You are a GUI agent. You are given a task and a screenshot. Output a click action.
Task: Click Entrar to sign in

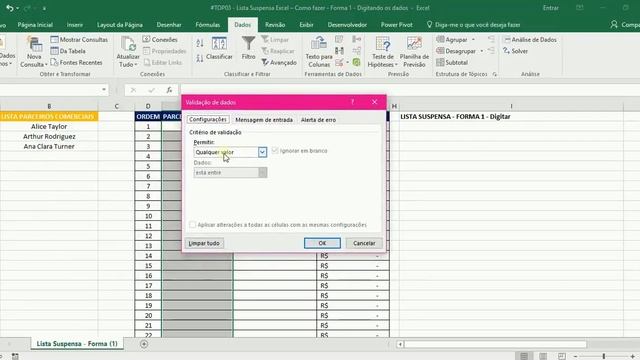pyautogui.click(x=550, y=8)
